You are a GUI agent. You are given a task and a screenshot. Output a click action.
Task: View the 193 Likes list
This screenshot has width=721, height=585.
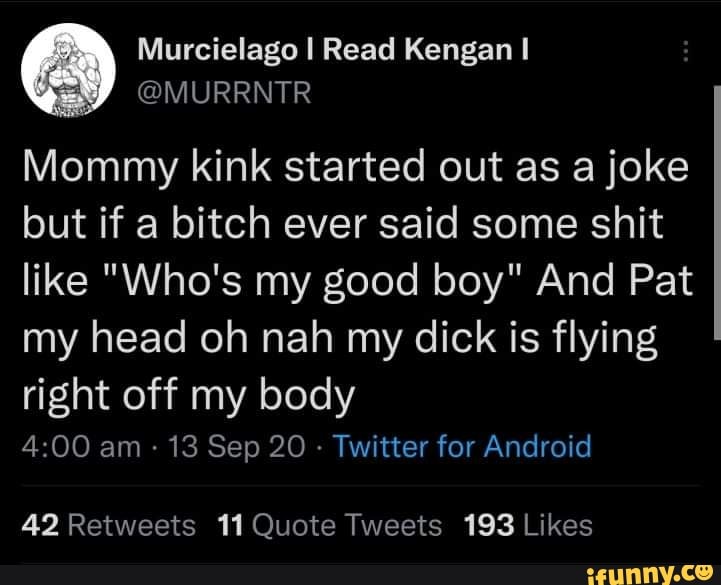click(x=528, y=526)
